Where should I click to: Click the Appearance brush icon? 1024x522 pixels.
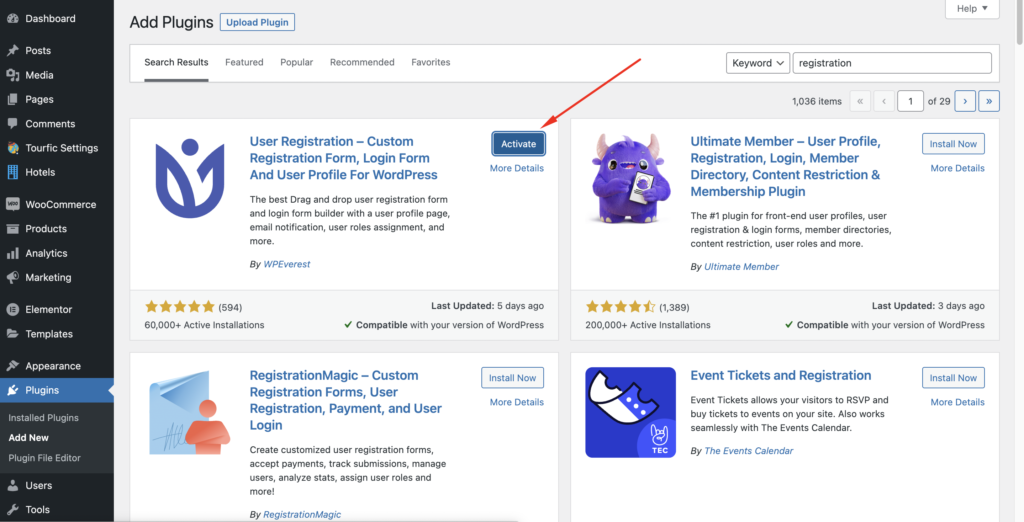point(12,366)
